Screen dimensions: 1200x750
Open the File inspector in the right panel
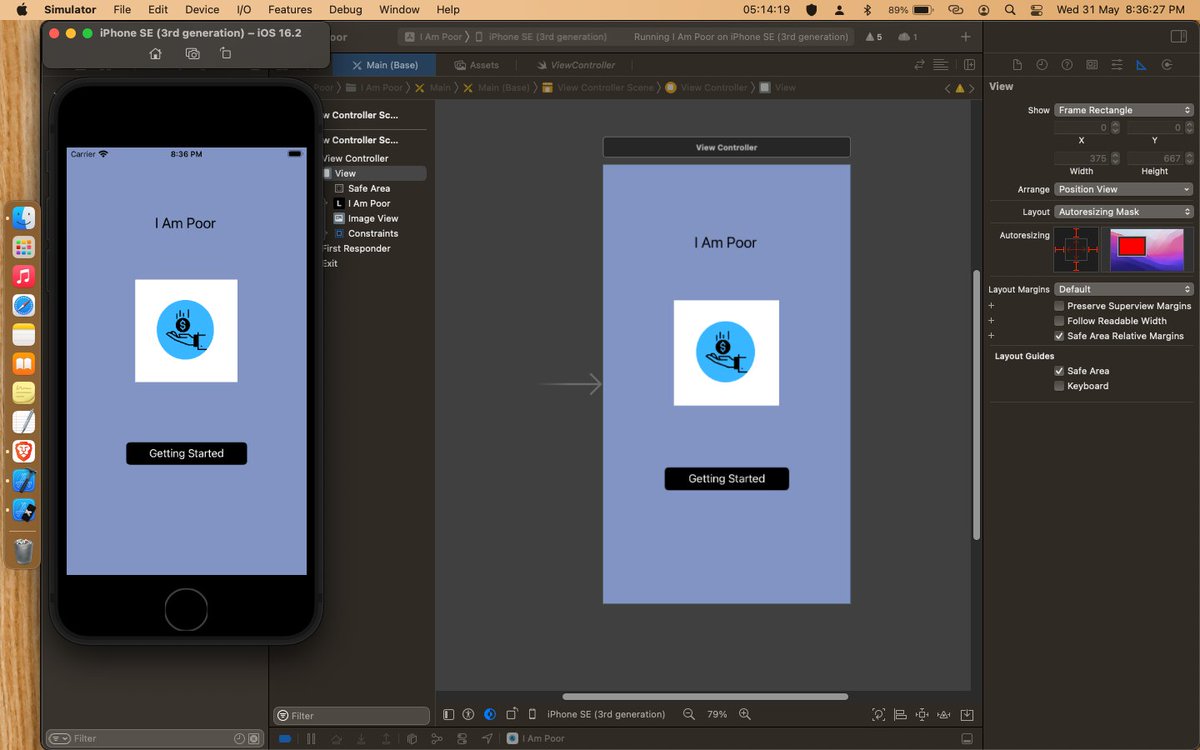(1018, 64)
